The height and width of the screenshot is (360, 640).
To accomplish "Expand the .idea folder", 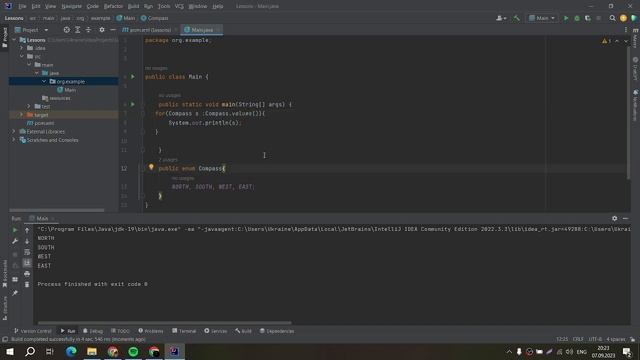I will click(22, 48).
